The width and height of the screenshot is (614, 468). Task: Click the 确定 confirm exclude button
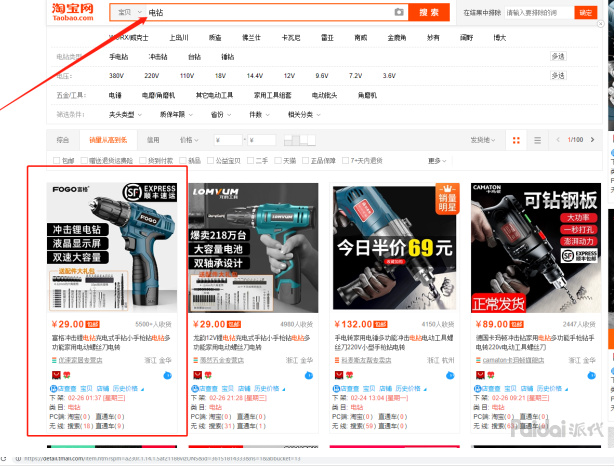click(x=585, y=13)
